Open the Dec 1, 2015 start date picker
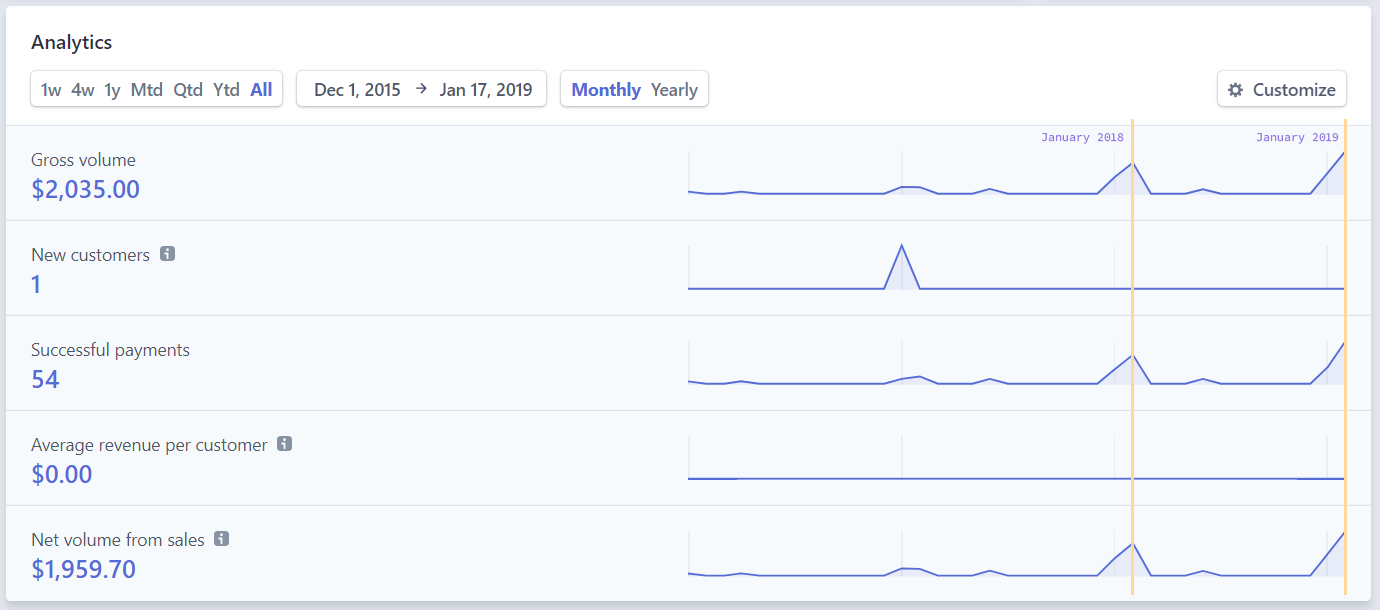The height and width of the screenshot is (610, 1380). [357, 90]
